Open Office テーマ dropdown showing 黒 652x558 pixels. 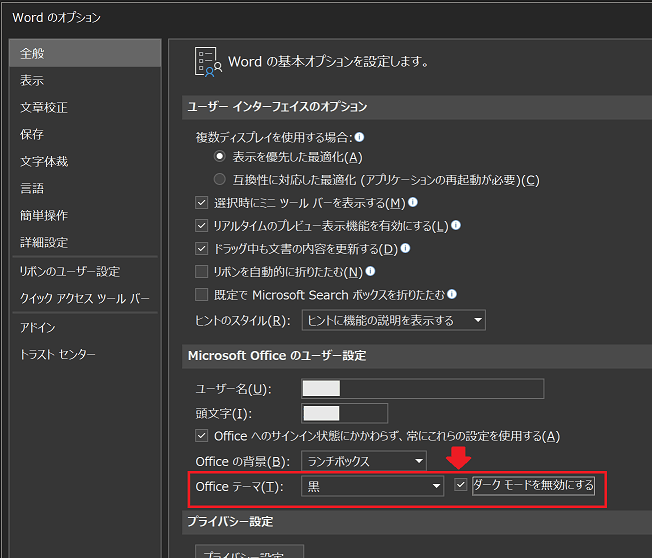[x=372, y=486]
